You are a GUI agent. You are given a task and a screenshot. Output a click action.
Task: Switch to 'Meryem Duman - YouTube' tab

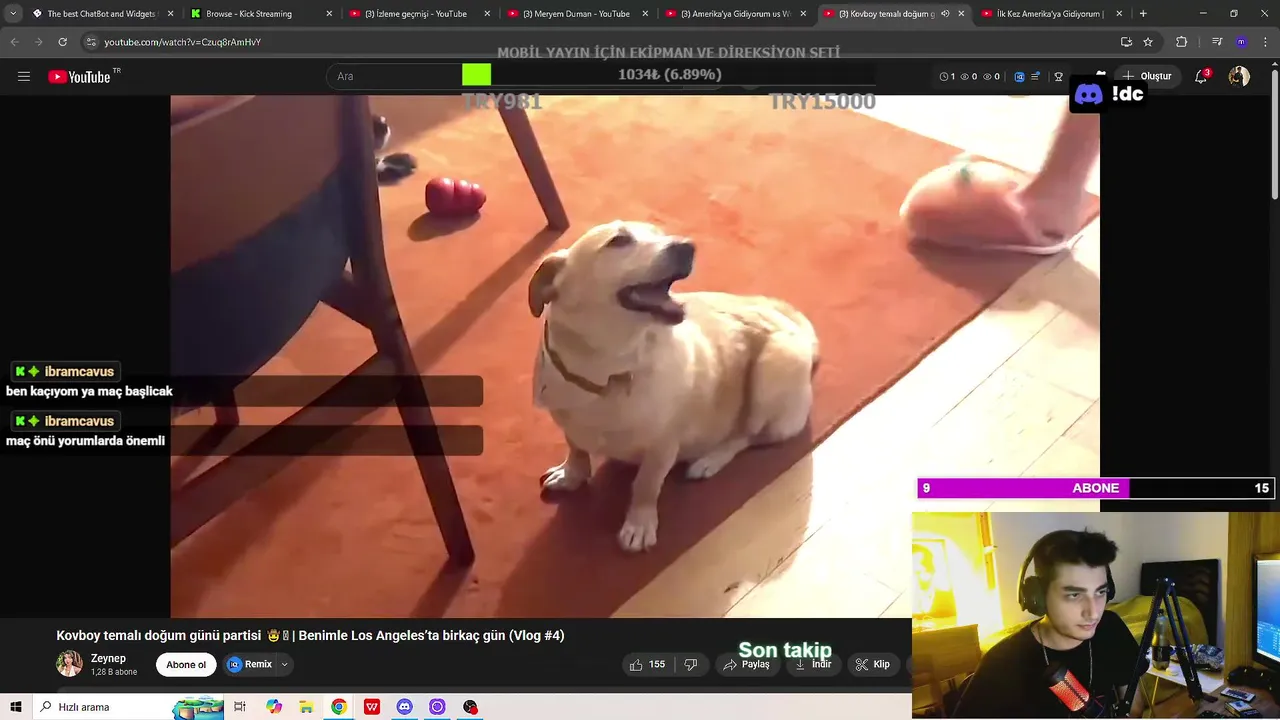coord(576,14)
